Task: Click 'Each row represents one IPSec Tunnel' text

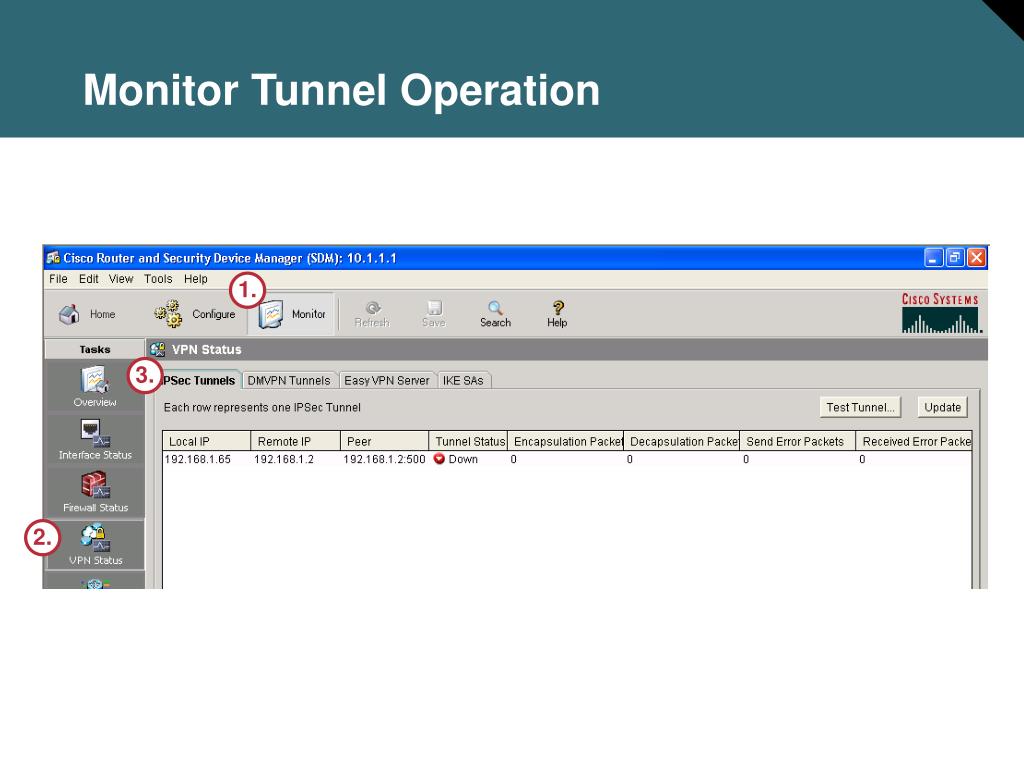Action: (262, 407)
